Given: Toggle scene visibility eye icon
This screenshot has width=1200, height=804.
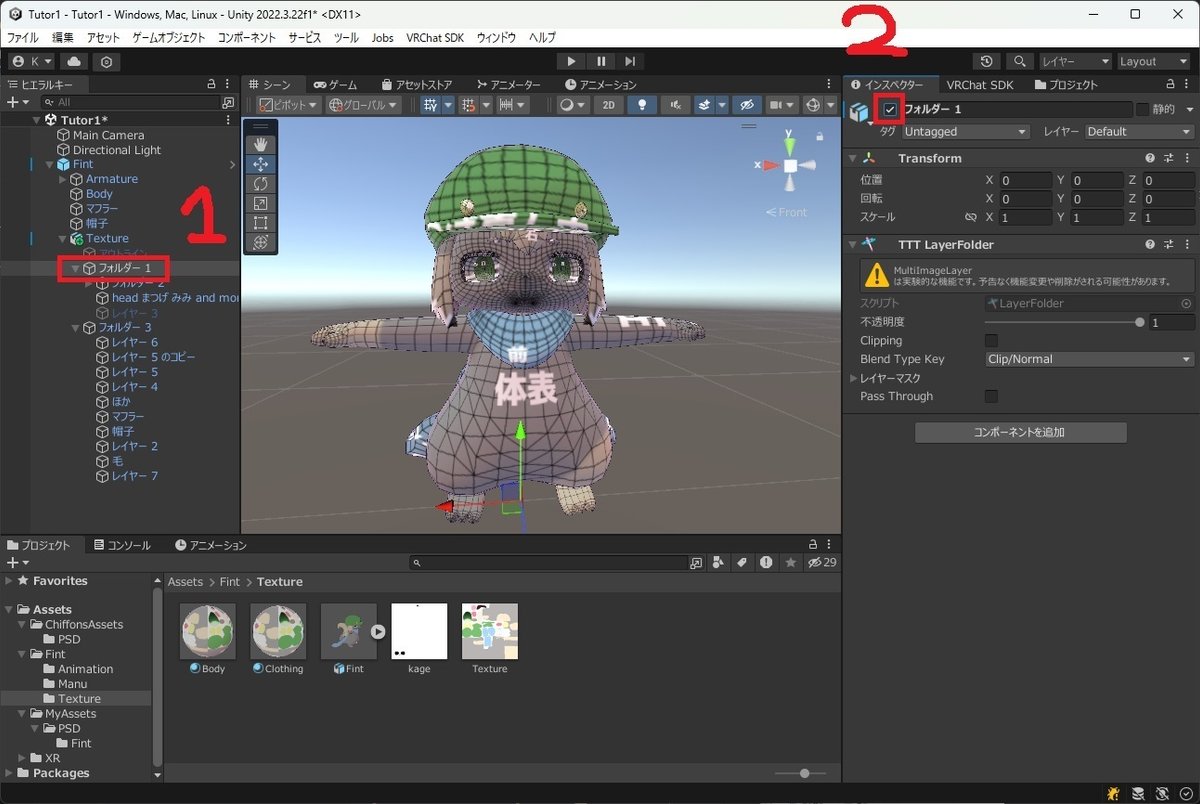Looking at the screenshot, I should click(747, 105).
